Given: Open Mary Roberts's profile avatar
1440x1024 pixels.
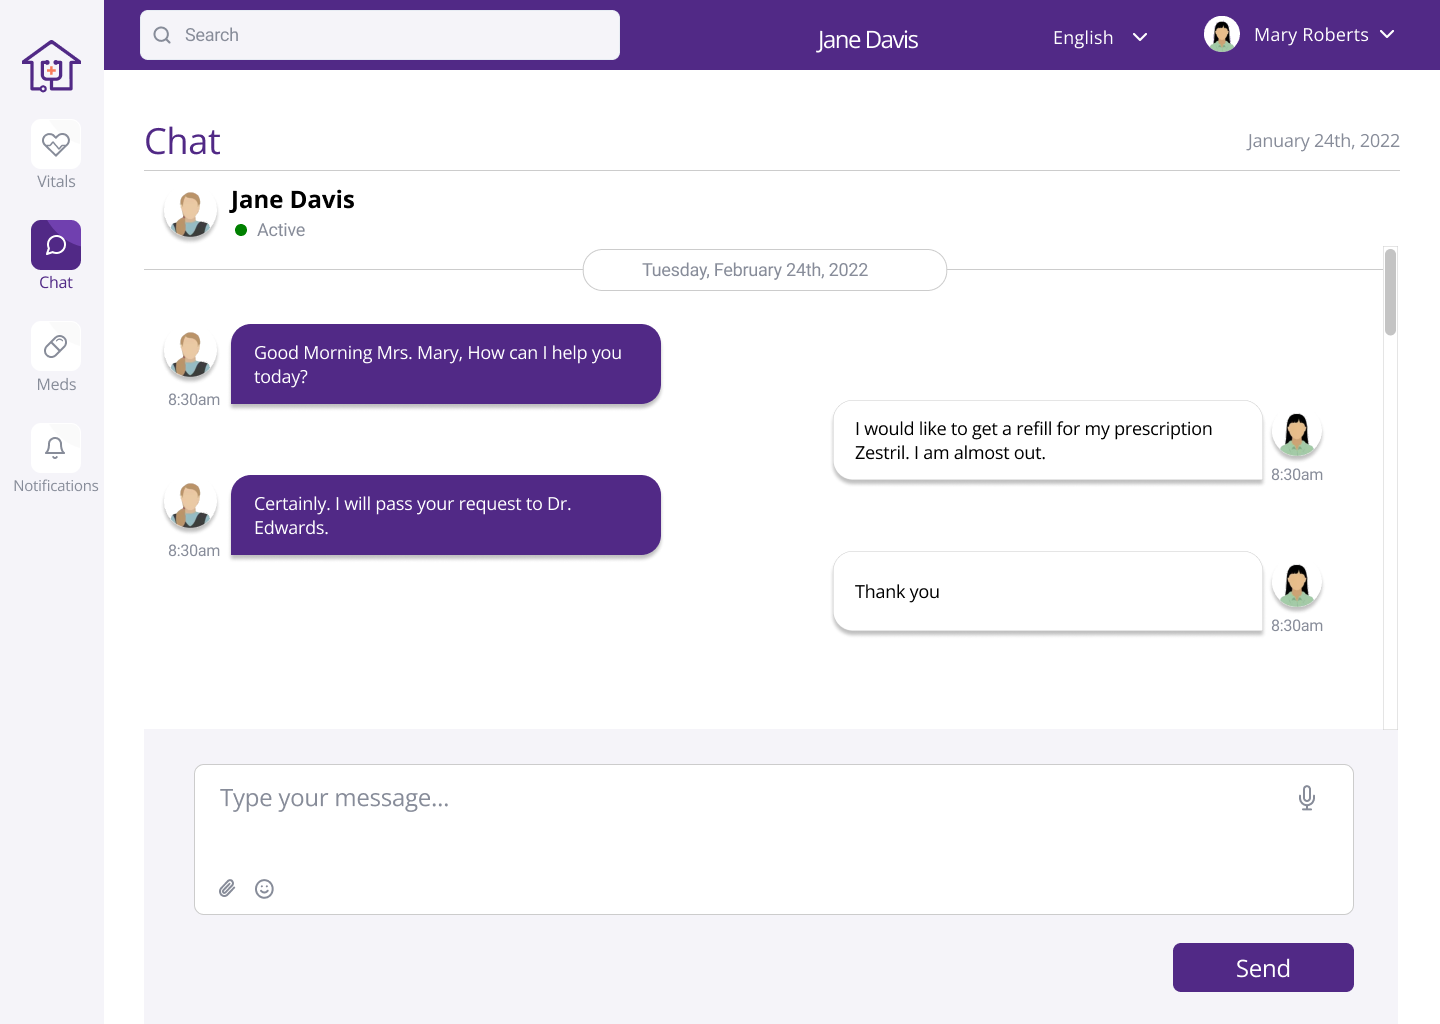Looking at the screenshot, I should coord(1221,33).
